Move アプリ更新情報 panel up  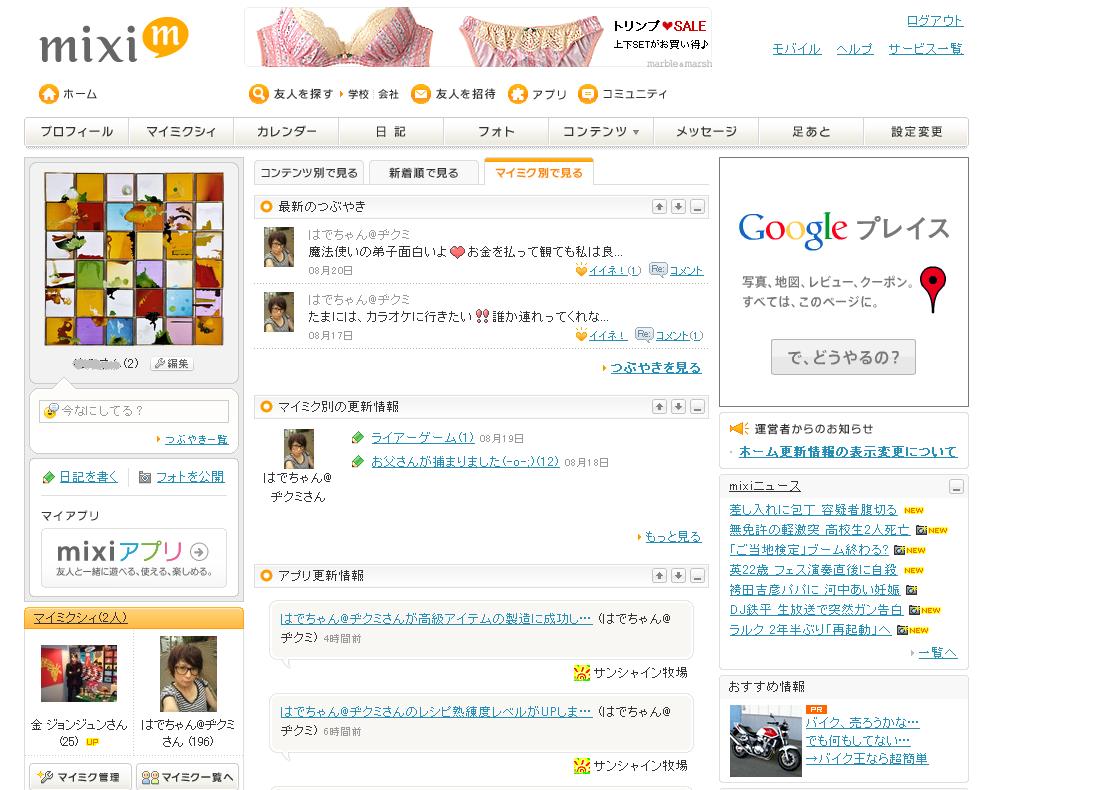coord(659,575)
